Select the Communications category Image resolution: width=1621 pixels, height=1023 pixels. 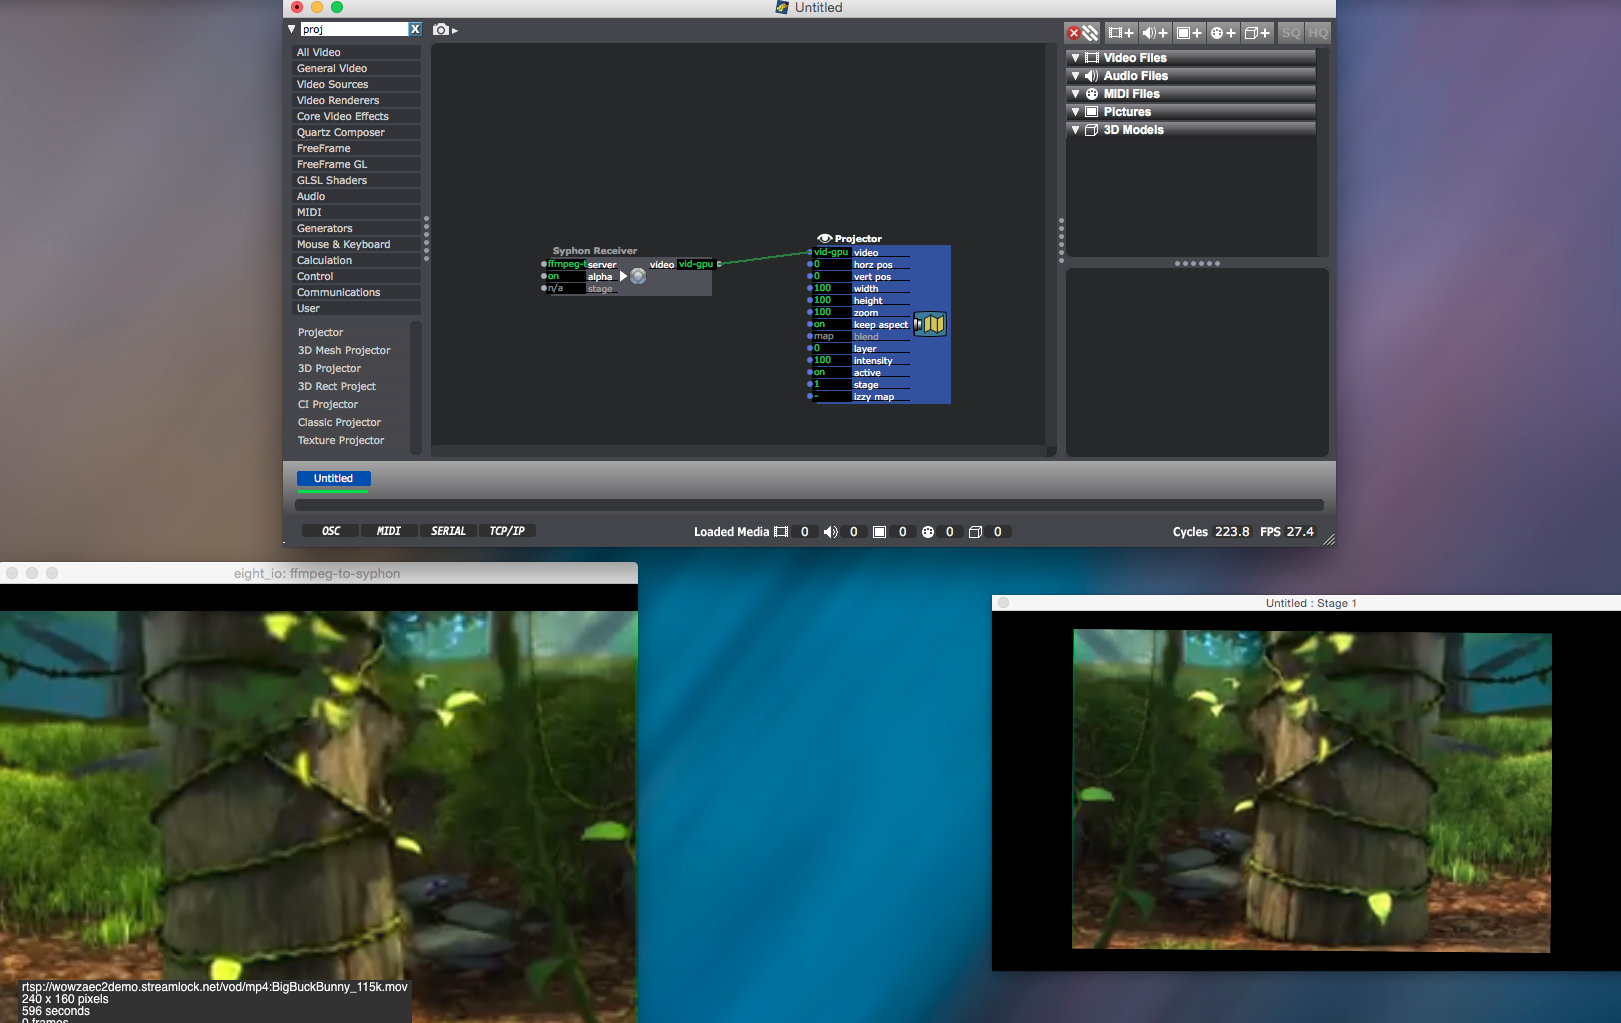pos(356,292)
